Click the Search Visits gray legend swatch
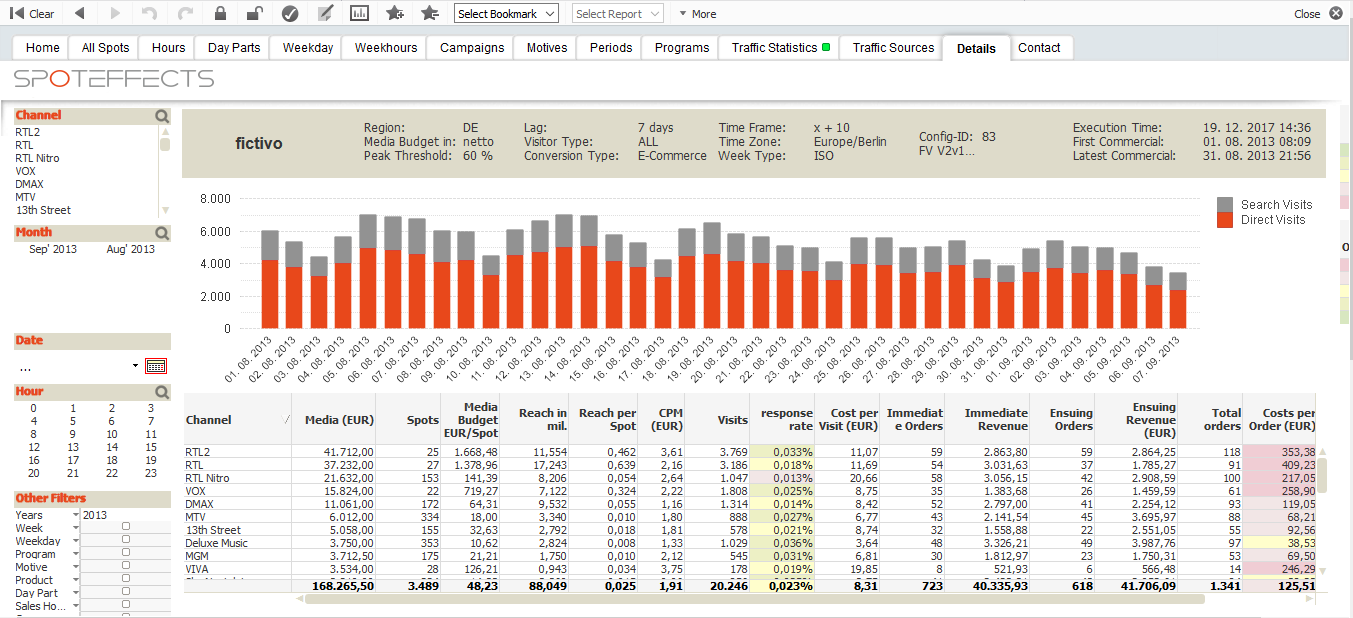 click(1225, 204)
